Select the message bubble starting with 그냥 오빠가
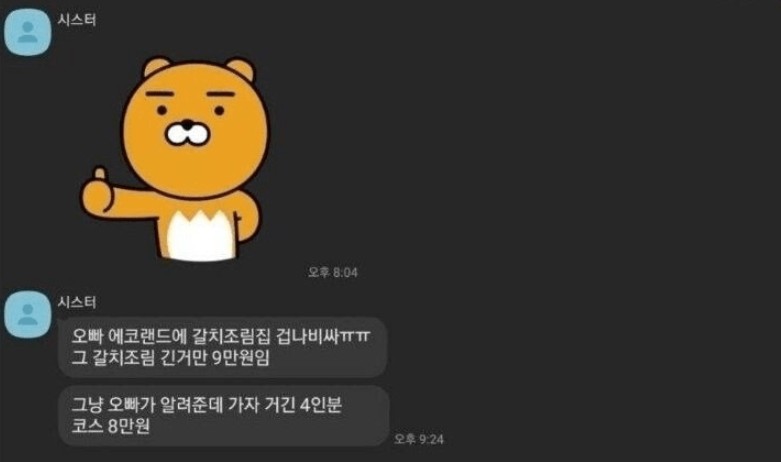Viewport: 781px width, 462px height. (x=224, y=416)
